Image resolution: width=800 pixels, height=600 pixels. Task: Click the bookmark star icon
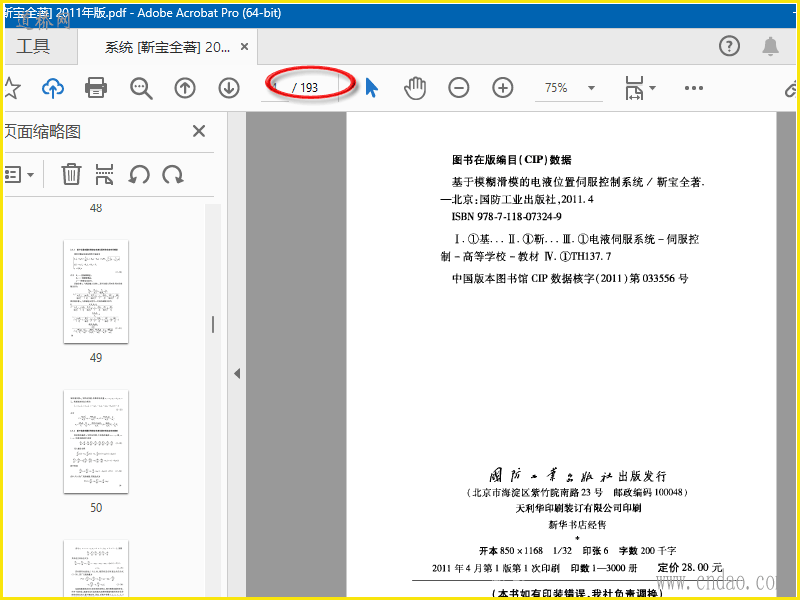pos(12,88)
